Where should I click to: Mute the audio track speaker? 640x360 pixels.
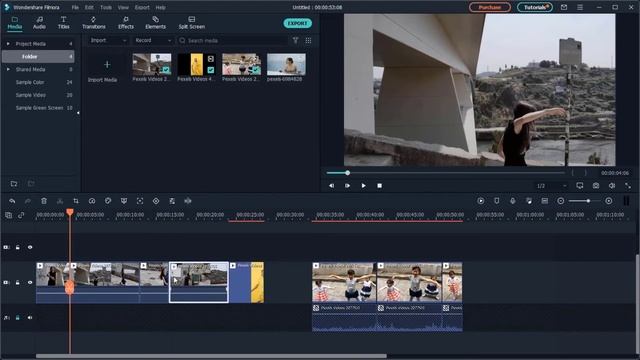coord(30,318)
